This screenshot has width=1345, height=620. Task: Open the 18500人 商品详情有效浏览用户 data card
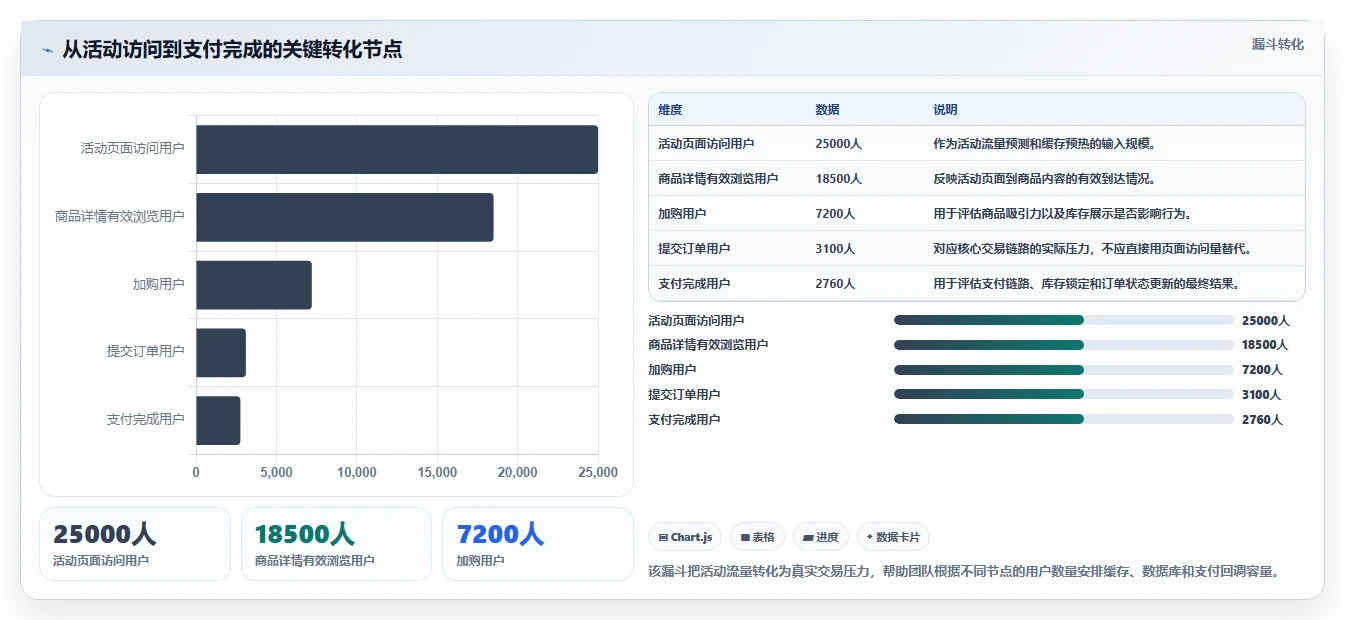[x=336, y=544]
